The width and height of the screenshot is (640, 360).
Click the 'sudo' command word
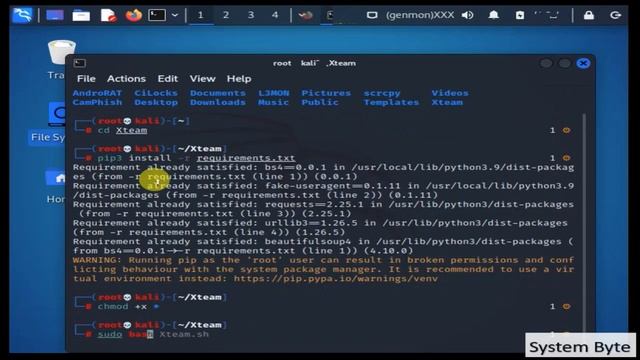(110, 334)
